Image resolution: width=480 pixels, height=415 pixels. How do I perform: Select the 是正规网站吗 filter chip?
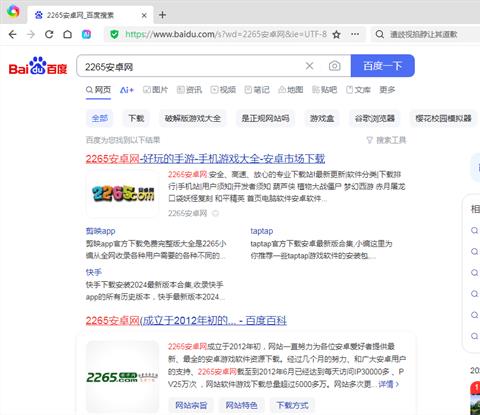coord(265,118)
